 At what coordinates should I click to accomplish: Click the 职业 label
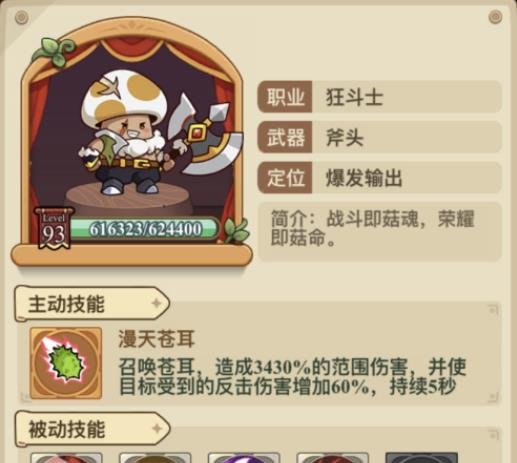point(285,97)
